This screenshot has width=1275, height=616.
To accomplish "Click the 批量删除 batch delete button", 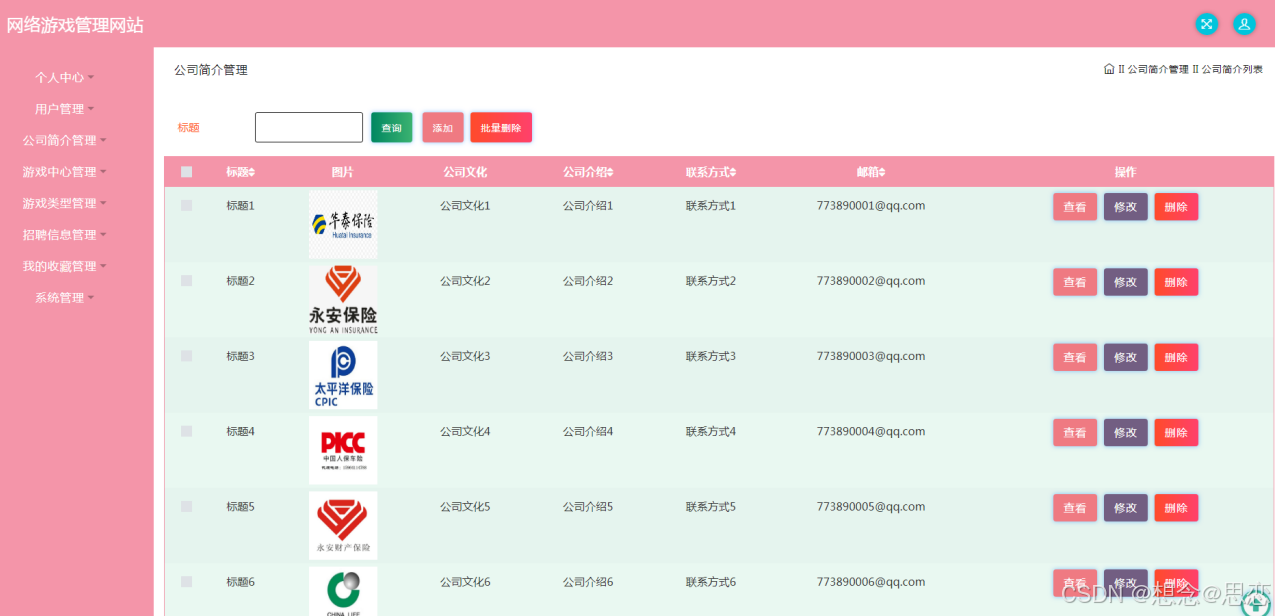I will [x=501, y=127].
